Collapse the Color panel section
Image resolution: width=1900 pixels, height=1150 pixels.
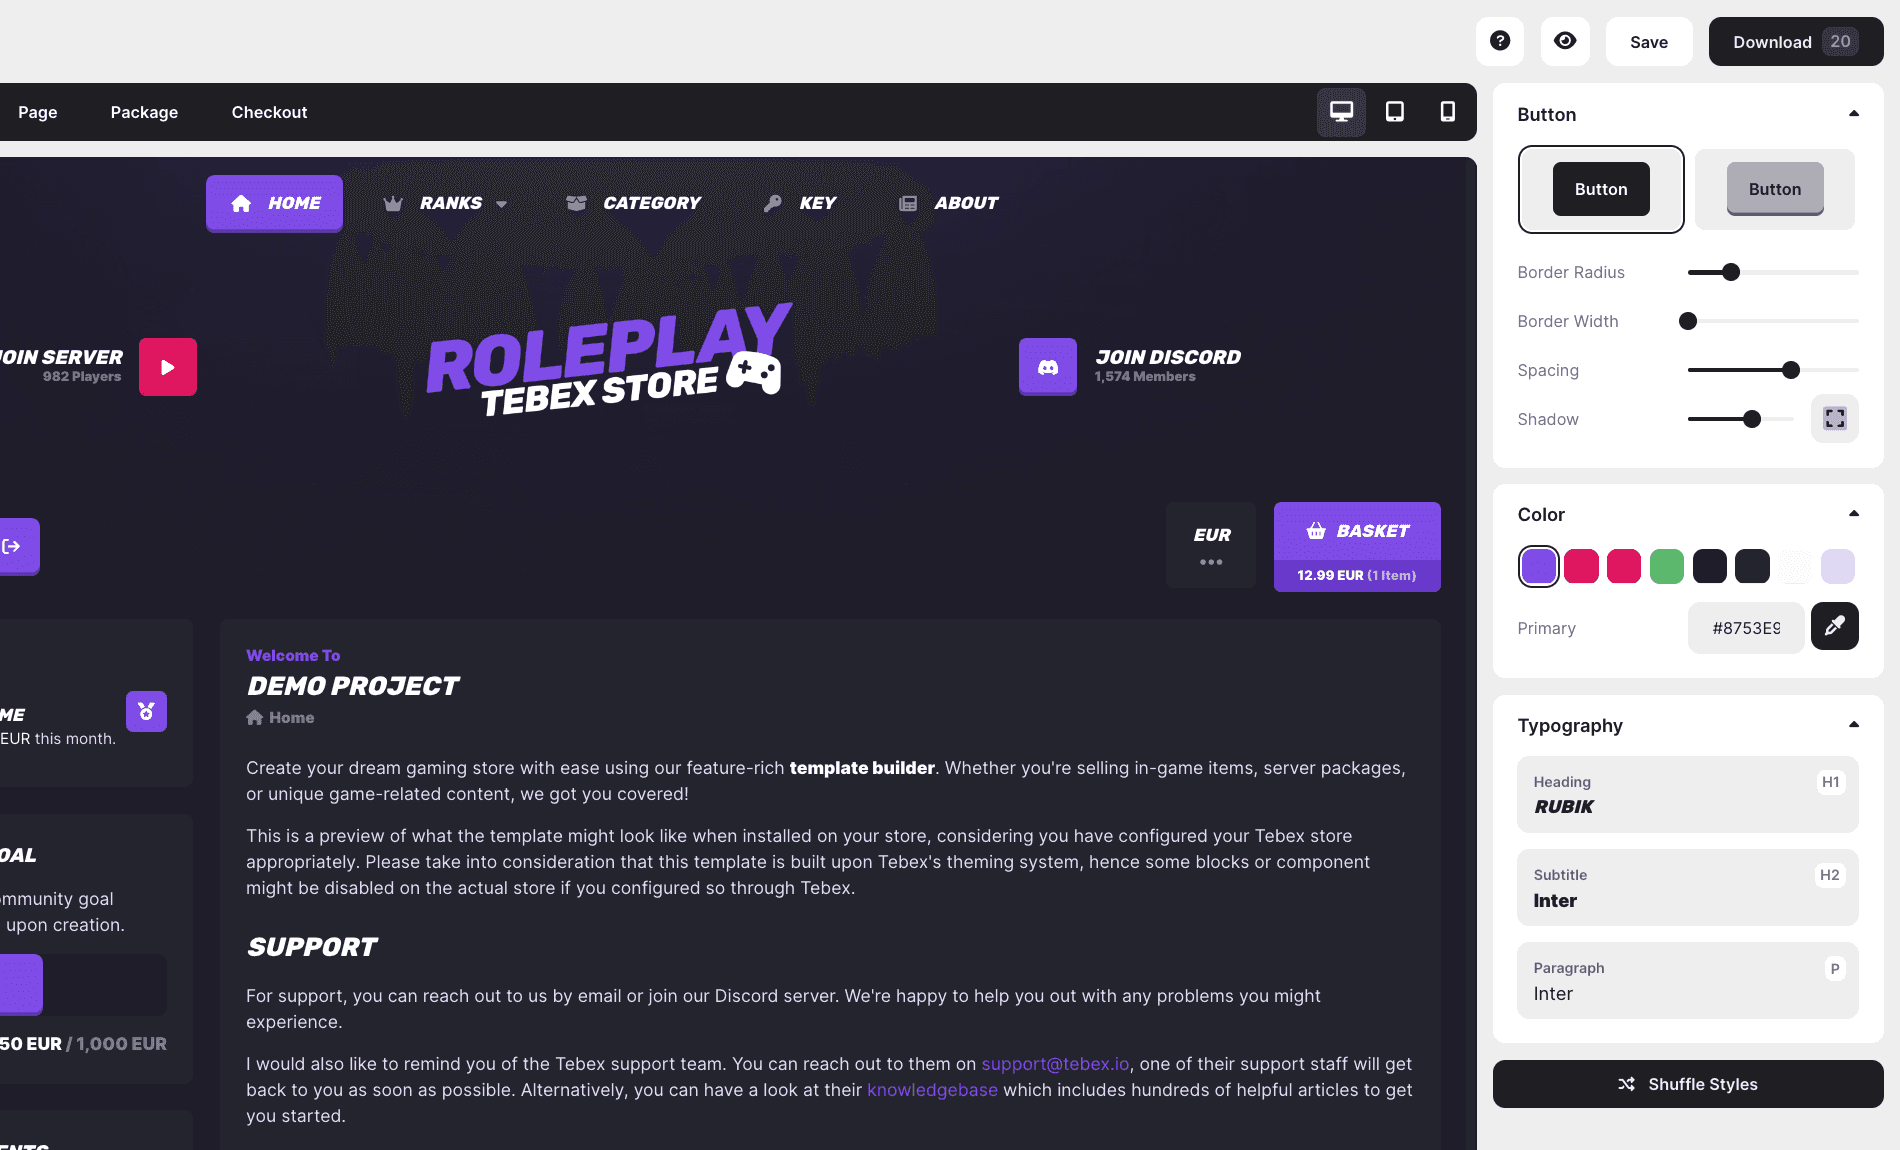[x=1853, y=514]
